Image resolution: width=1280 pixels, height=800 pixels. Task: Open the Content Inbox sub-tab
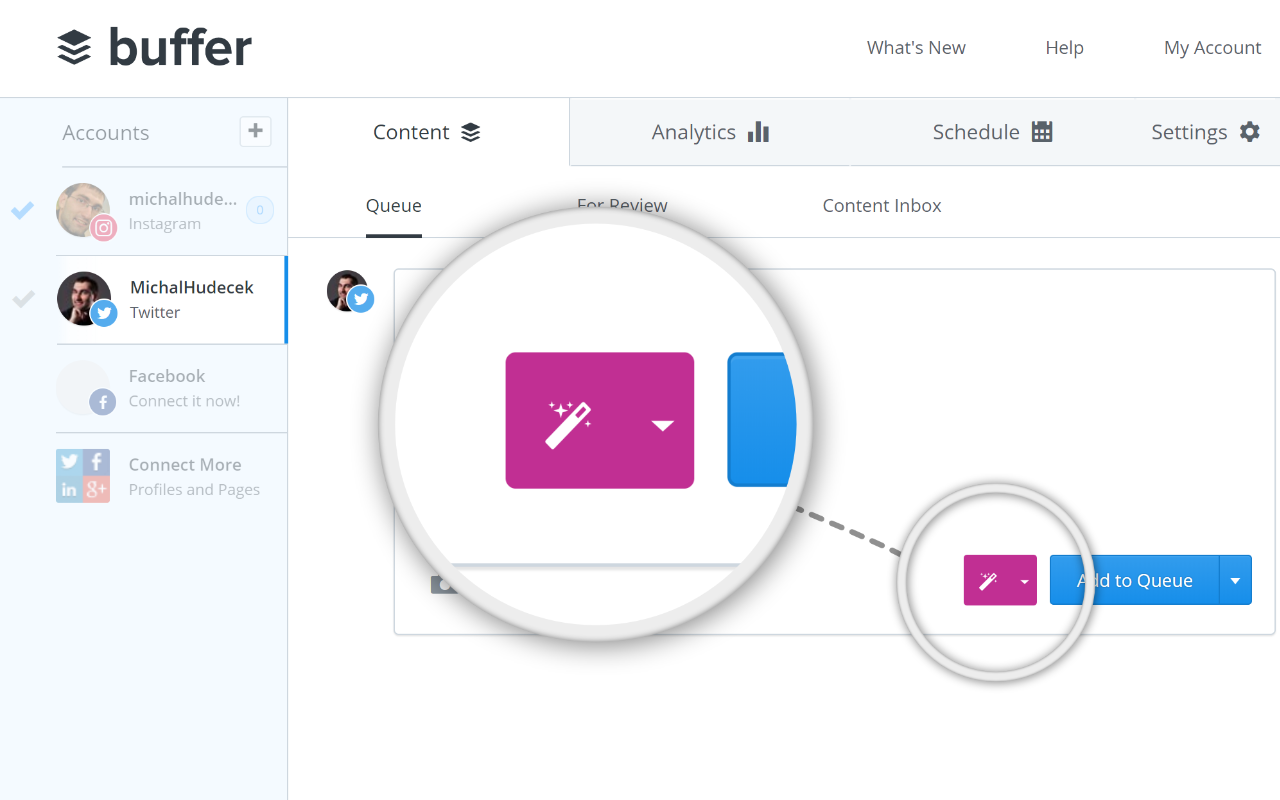[881, 206]
